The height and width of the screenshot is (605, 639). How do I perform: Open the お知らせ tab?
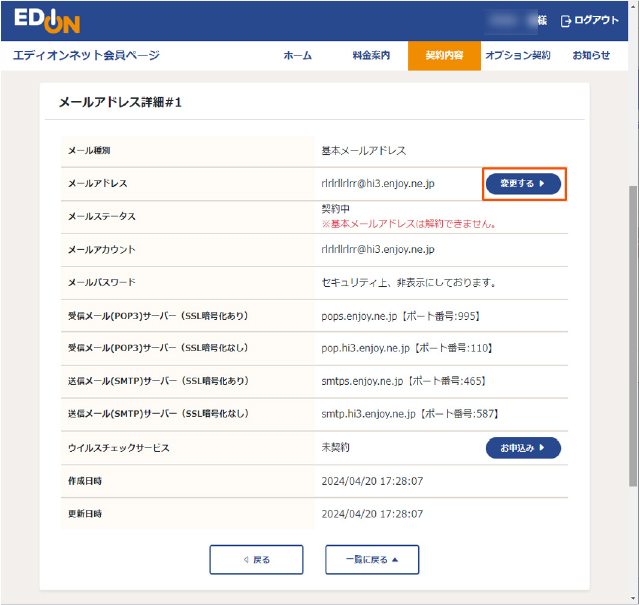[591, 56]
